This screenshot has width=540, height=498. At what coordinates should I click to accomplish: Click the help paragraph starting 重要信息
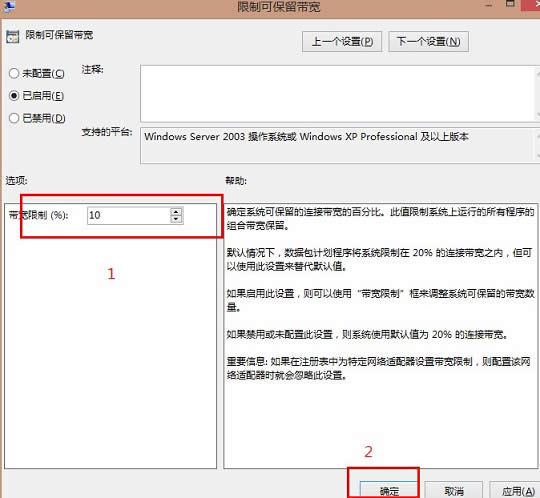(x=378, y=368)
